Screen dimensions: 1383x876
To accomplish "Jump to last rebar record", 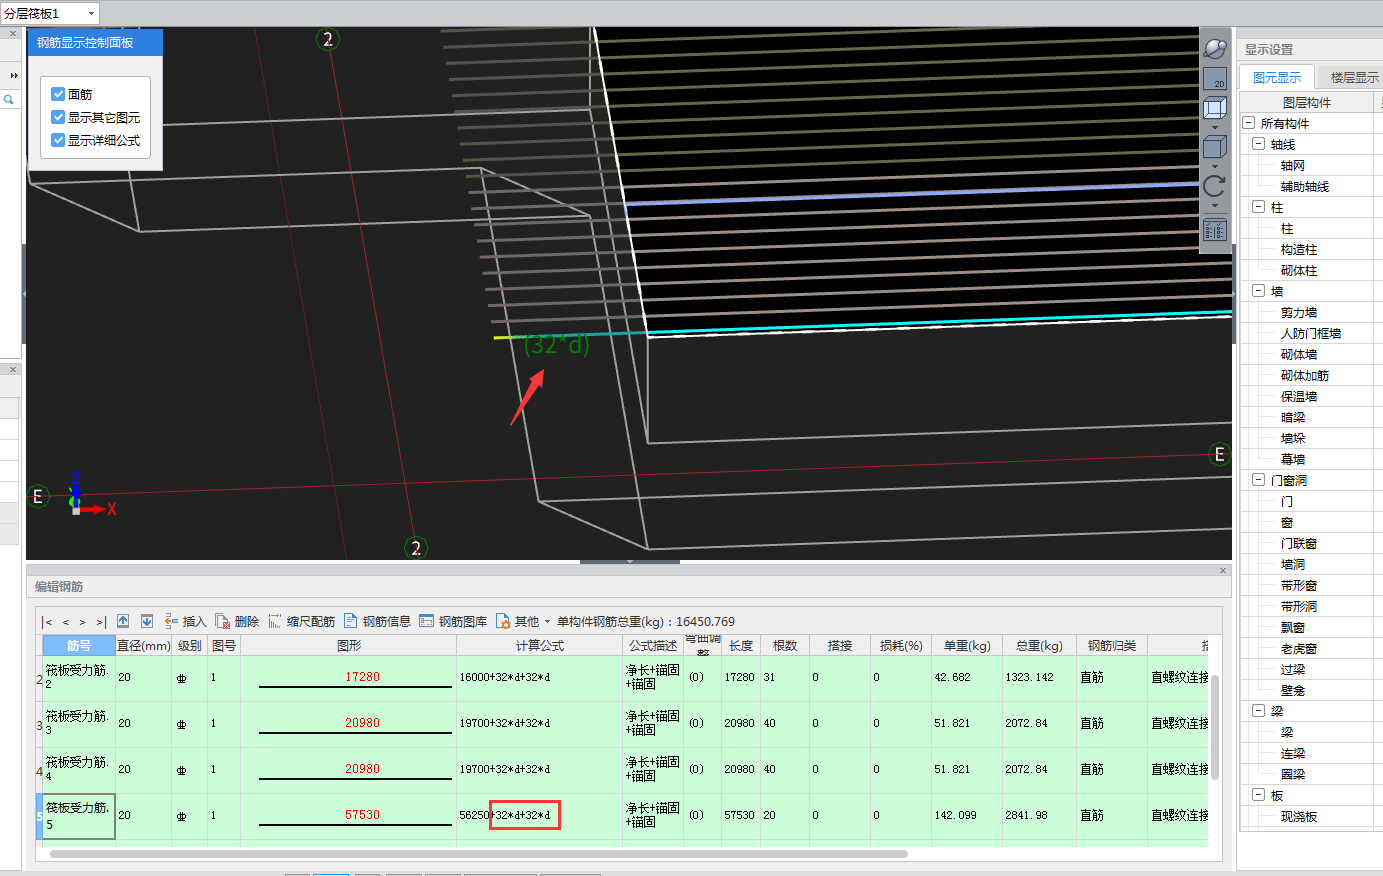I will click(x=101, y=622).
